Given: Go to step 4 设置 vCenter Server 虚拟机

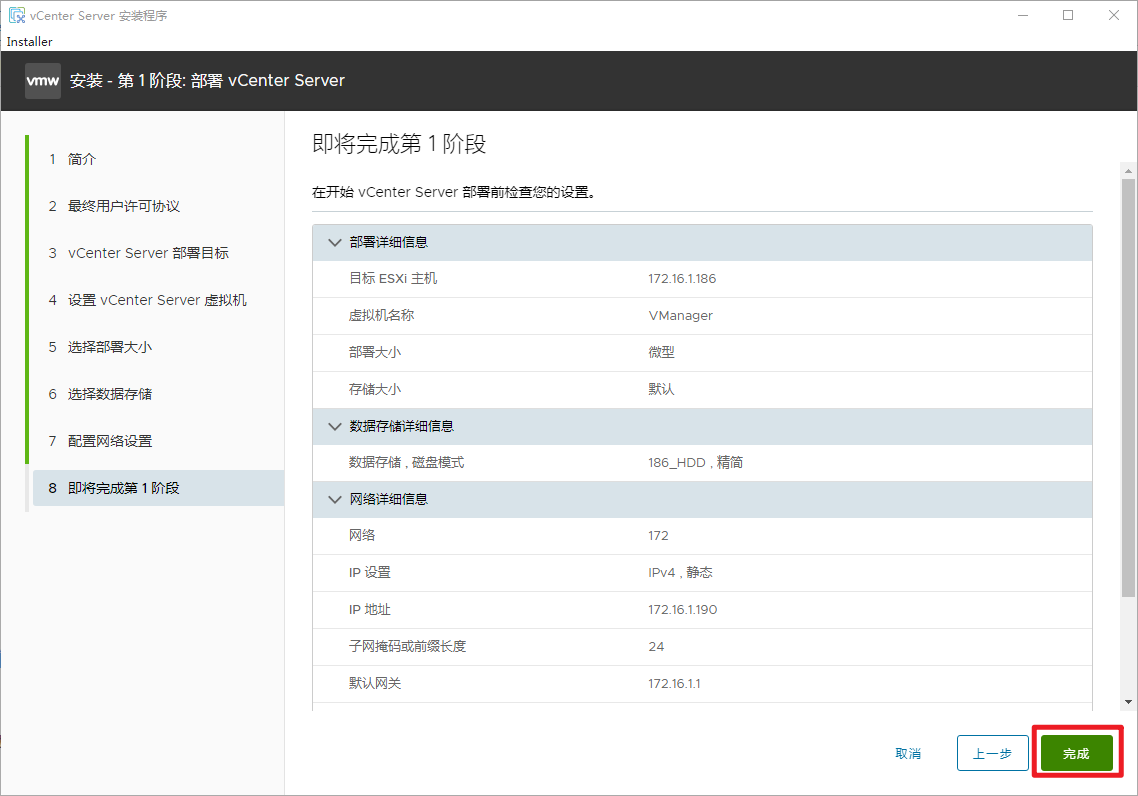Looking at the screenshot, I should [157, 300].
